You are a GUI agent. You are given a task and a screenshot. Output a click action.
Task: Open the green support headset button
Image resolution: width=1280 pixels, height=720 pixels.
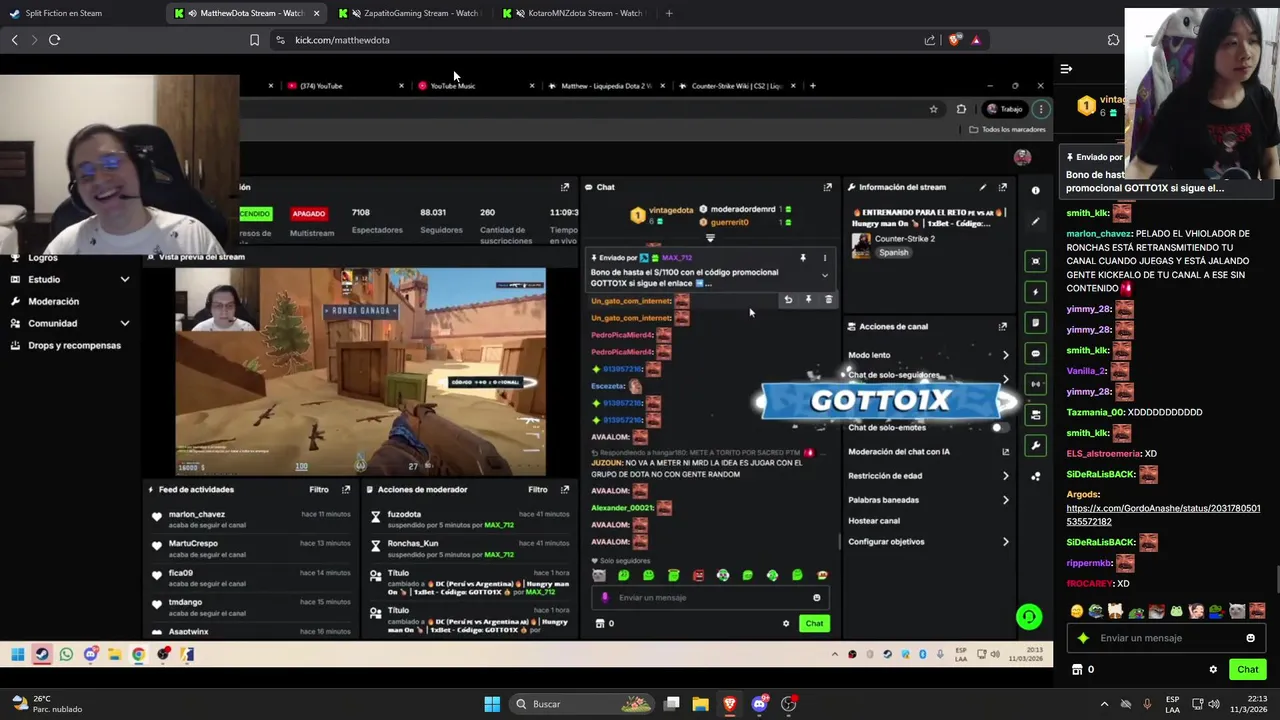tap(1029, 617)
